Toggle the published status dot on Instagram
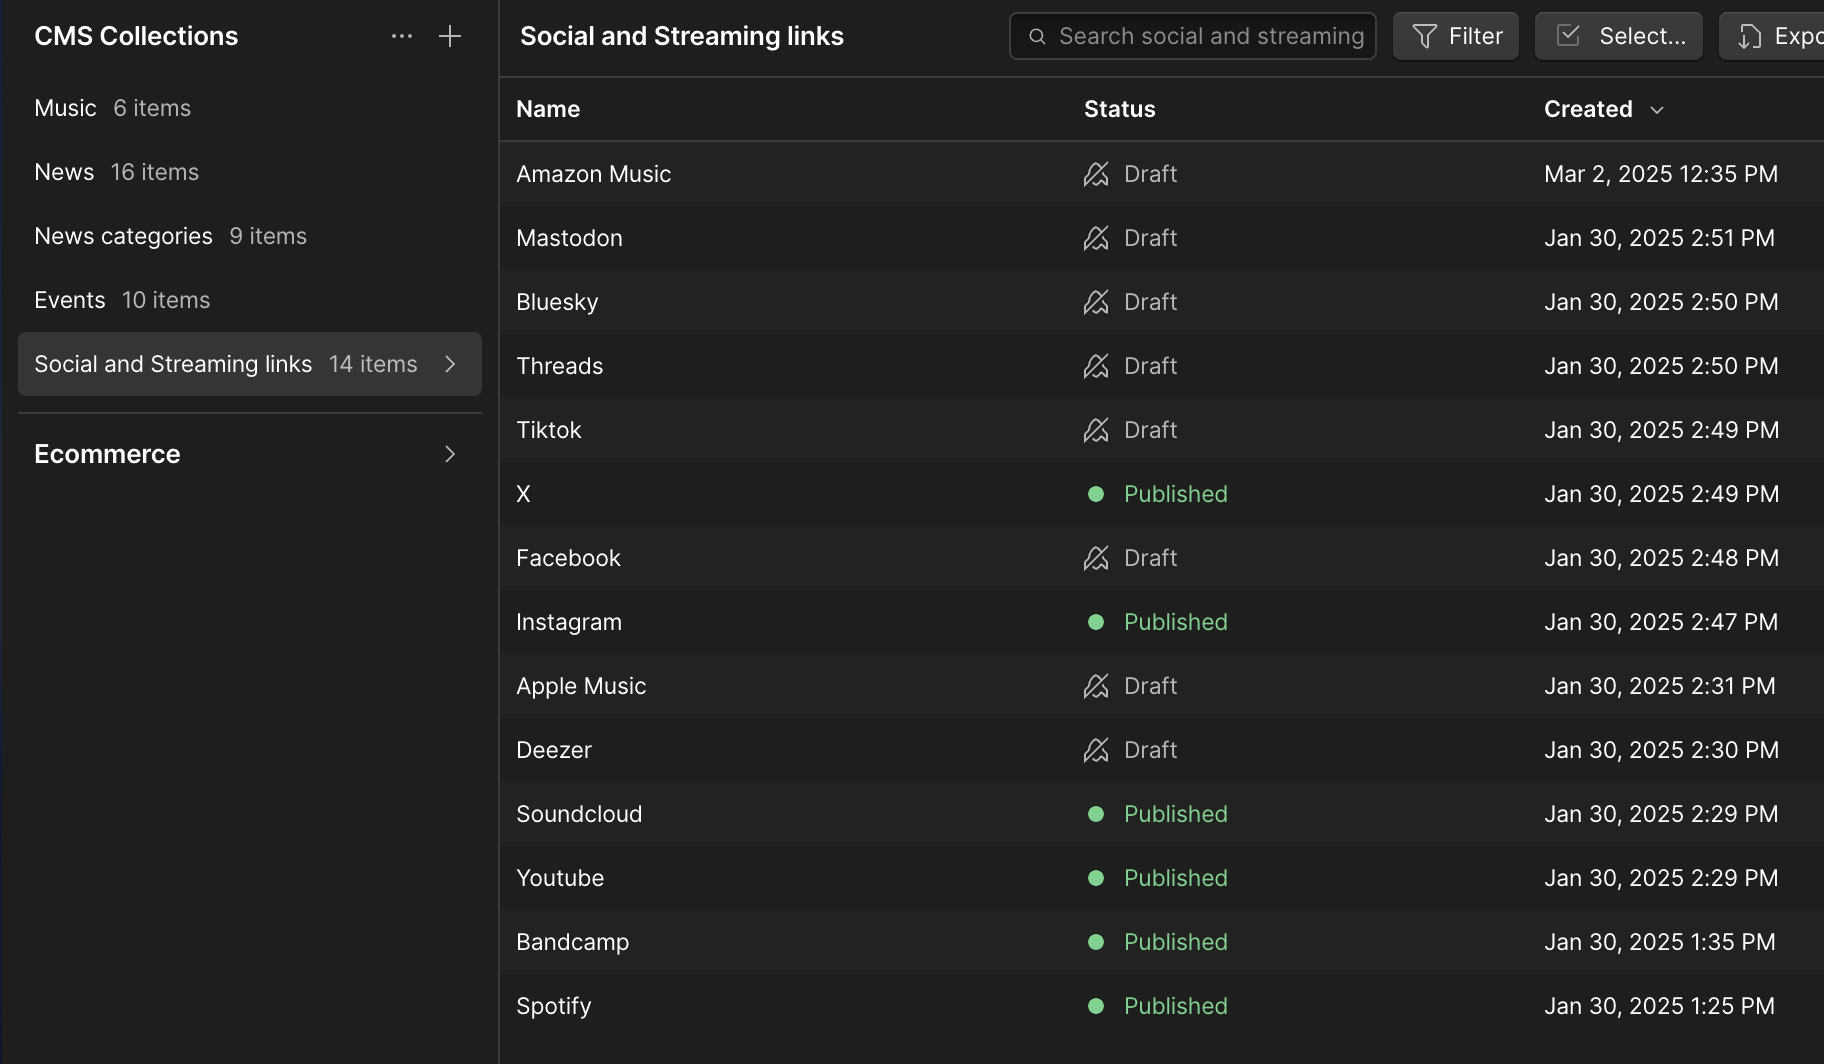This screenshot has height=1064, width=1824. tap(1097, 621)
